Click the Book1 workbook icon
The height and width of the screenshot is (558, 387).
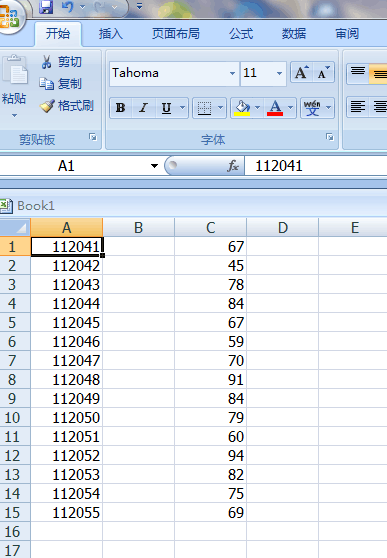coord(6,206)
